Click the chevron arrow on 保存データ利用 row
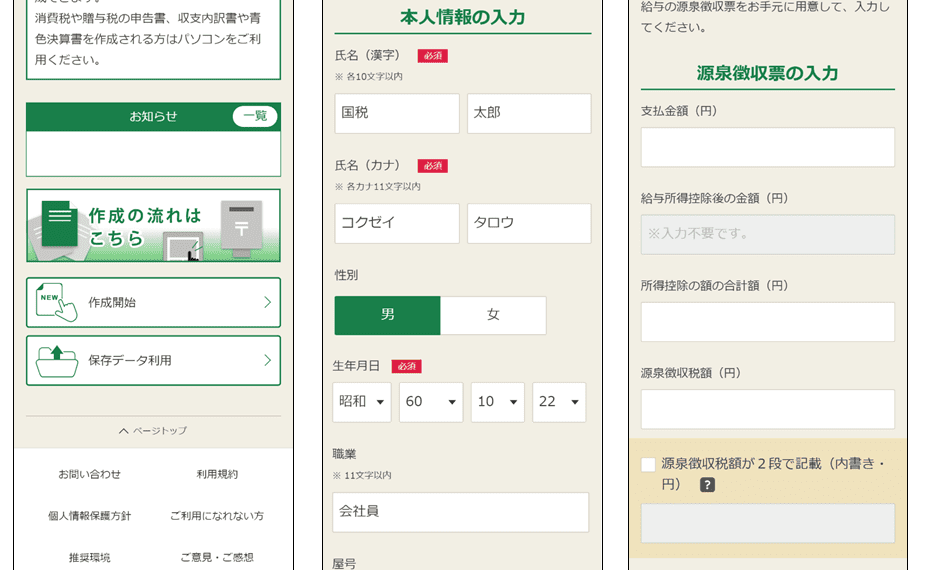The image size is (929, 570). click(x=267, y=360)
